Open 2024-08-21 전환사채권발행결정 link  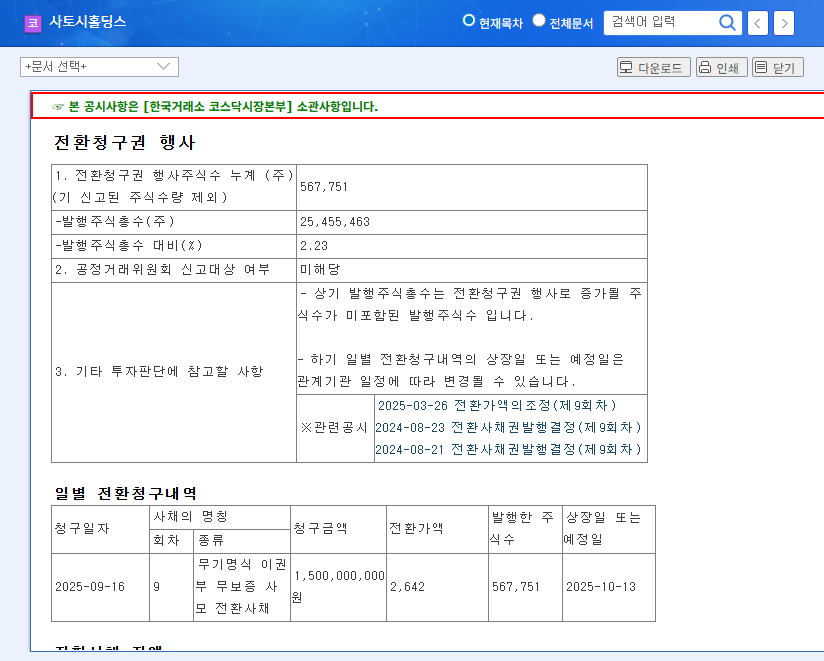pyautogui.click(x=508, y=450)
